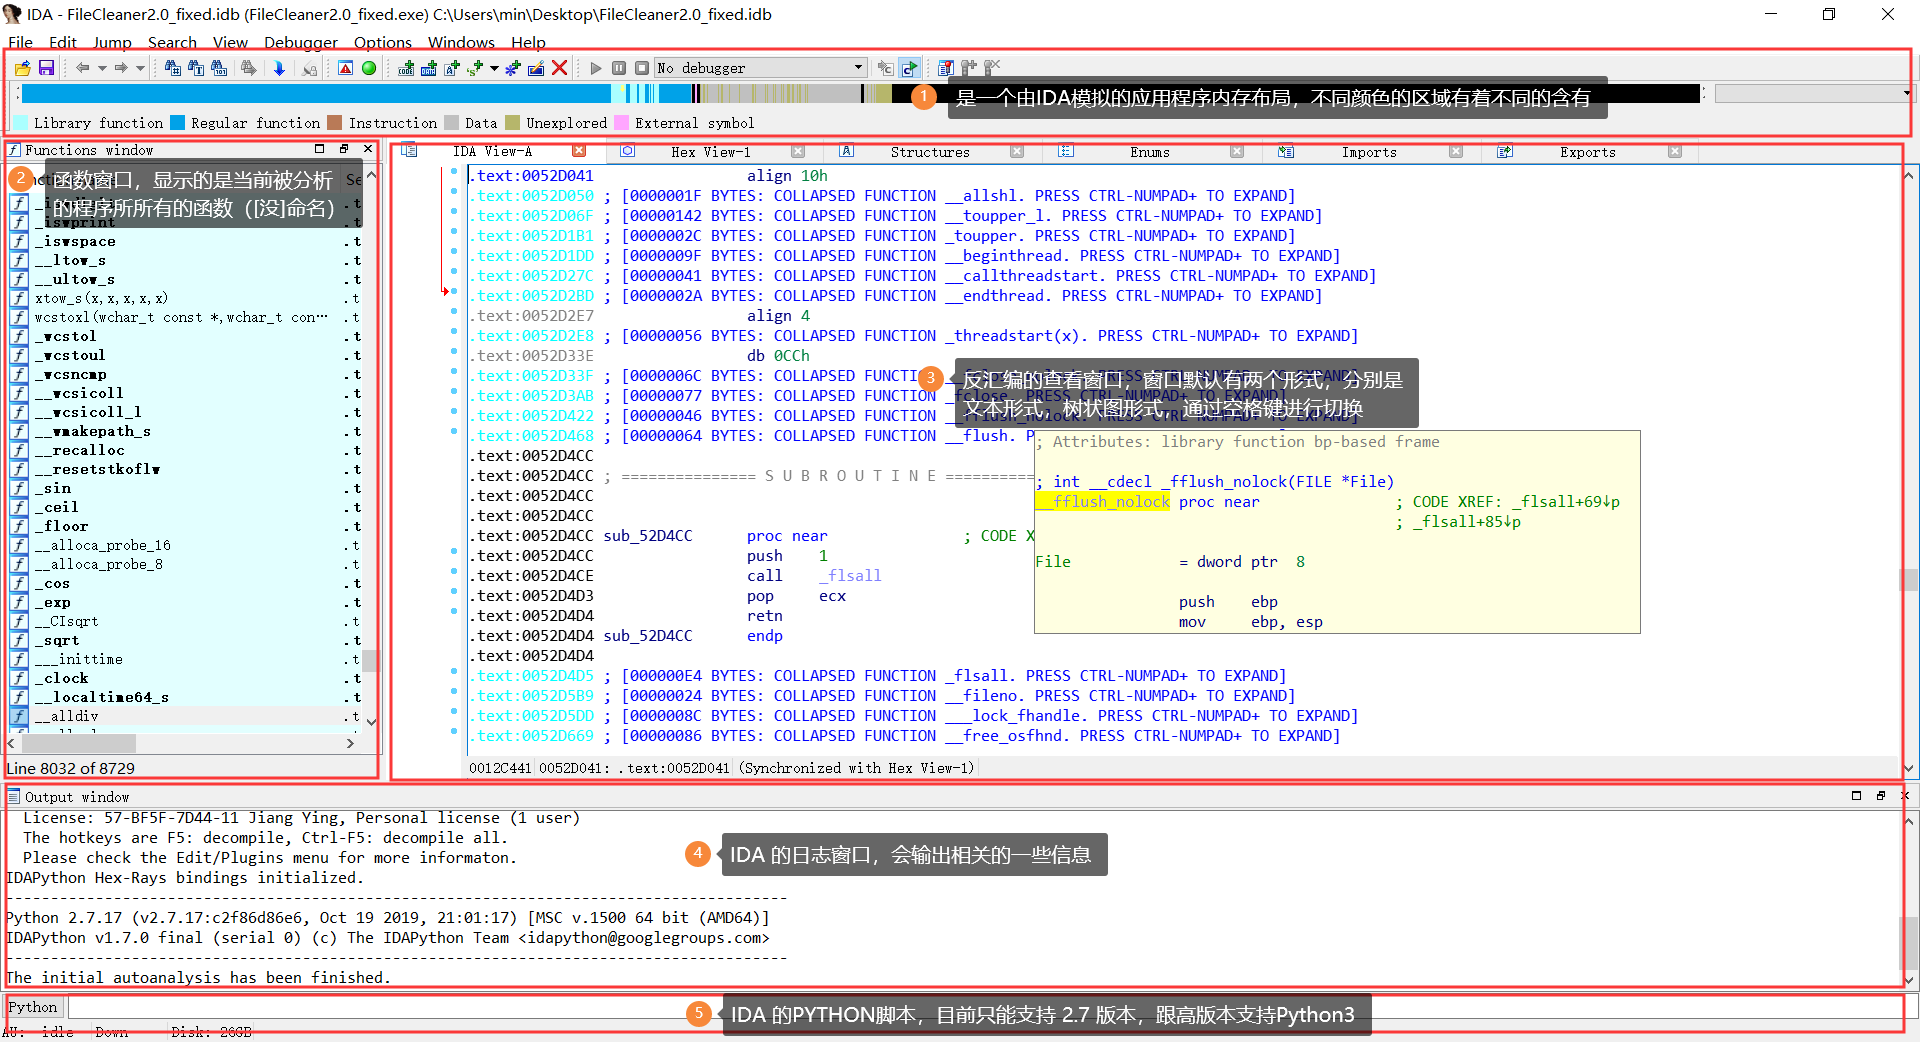Open the Search menu
This screenshot has height=1042, width=1920.
point(172,42)
